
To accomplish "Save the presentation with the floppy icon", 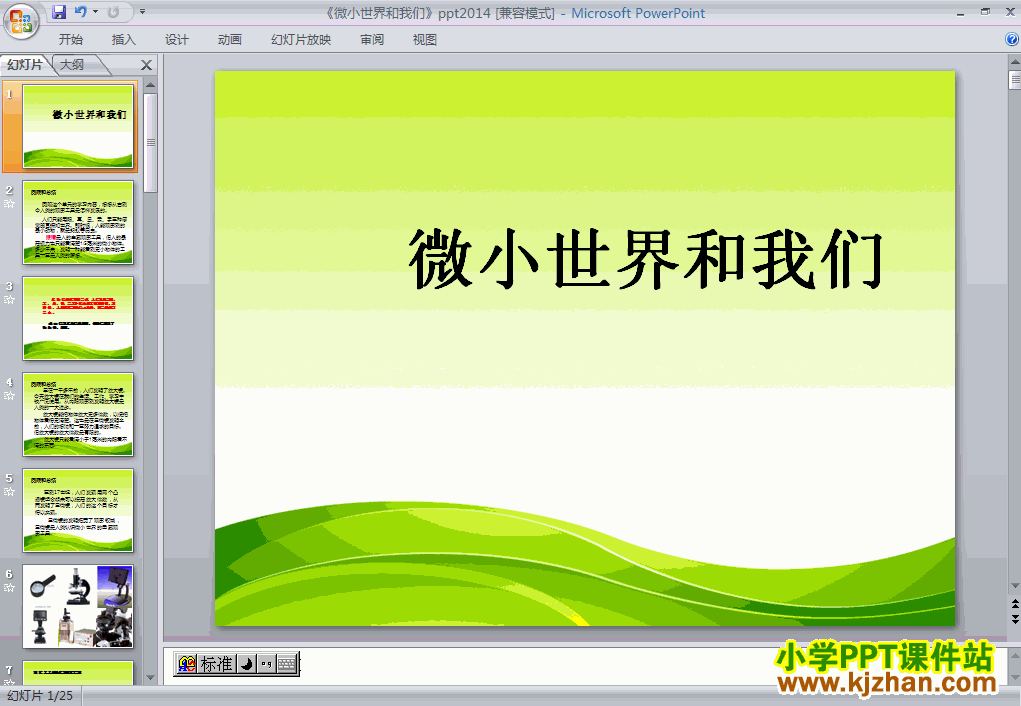I will pyautogui.click(x=59, y=12).
